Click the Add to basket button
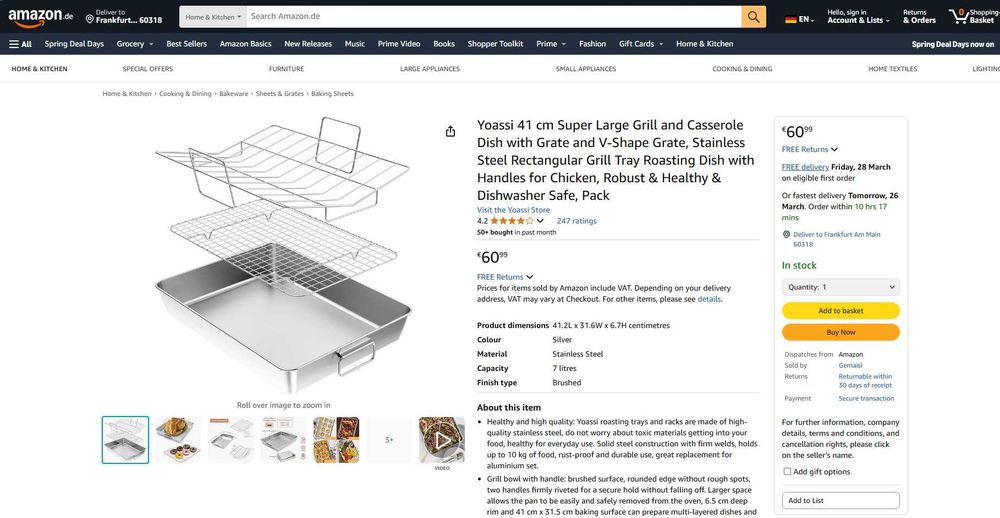1000x518 pixels. click(x=840, y=311)
